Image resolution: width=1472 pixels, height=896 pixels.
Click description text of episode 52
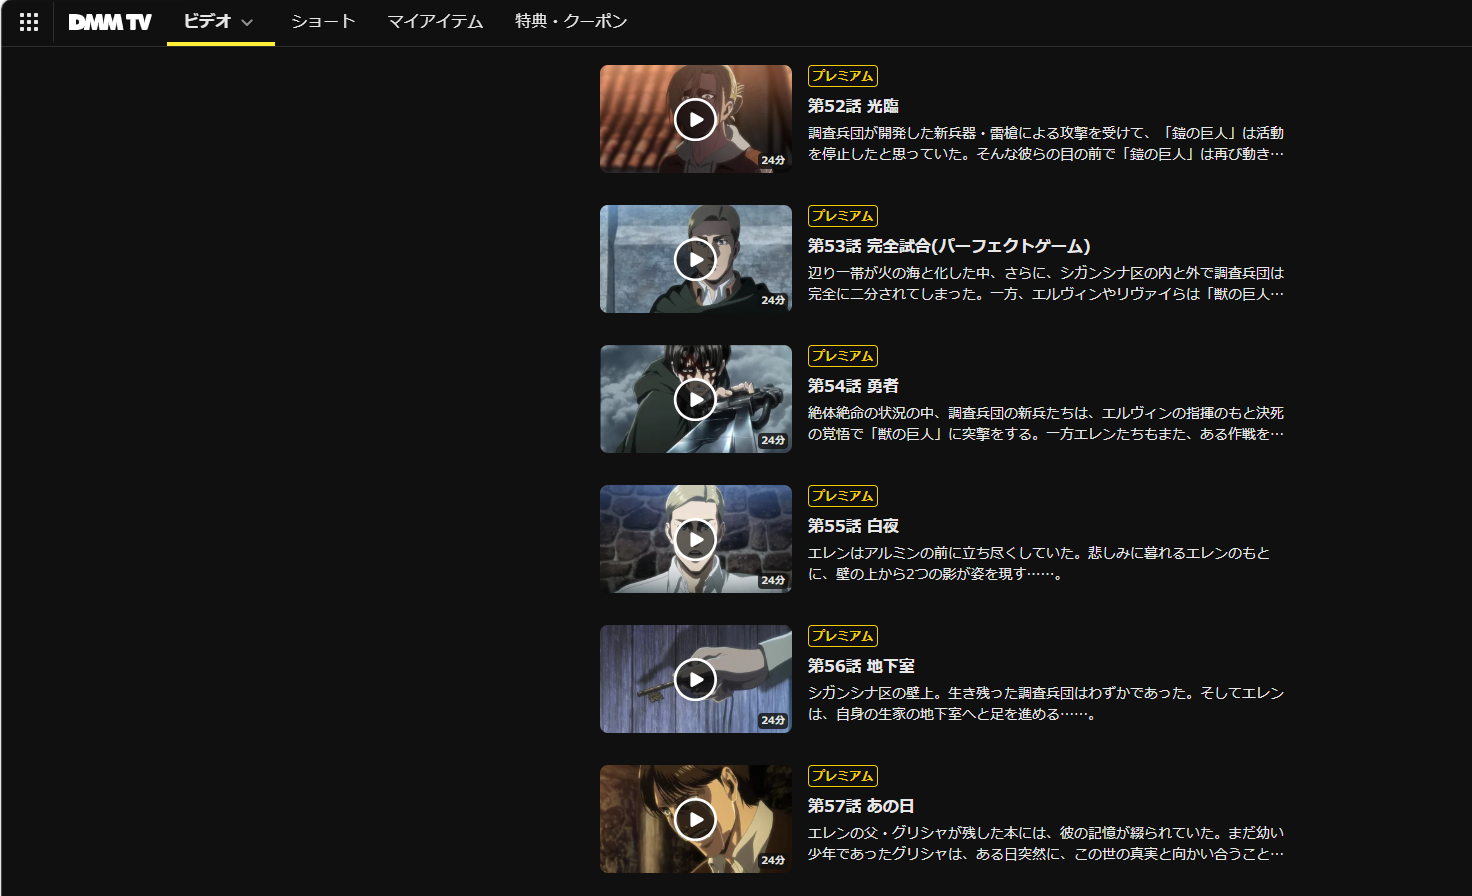tap(1046, 144)
